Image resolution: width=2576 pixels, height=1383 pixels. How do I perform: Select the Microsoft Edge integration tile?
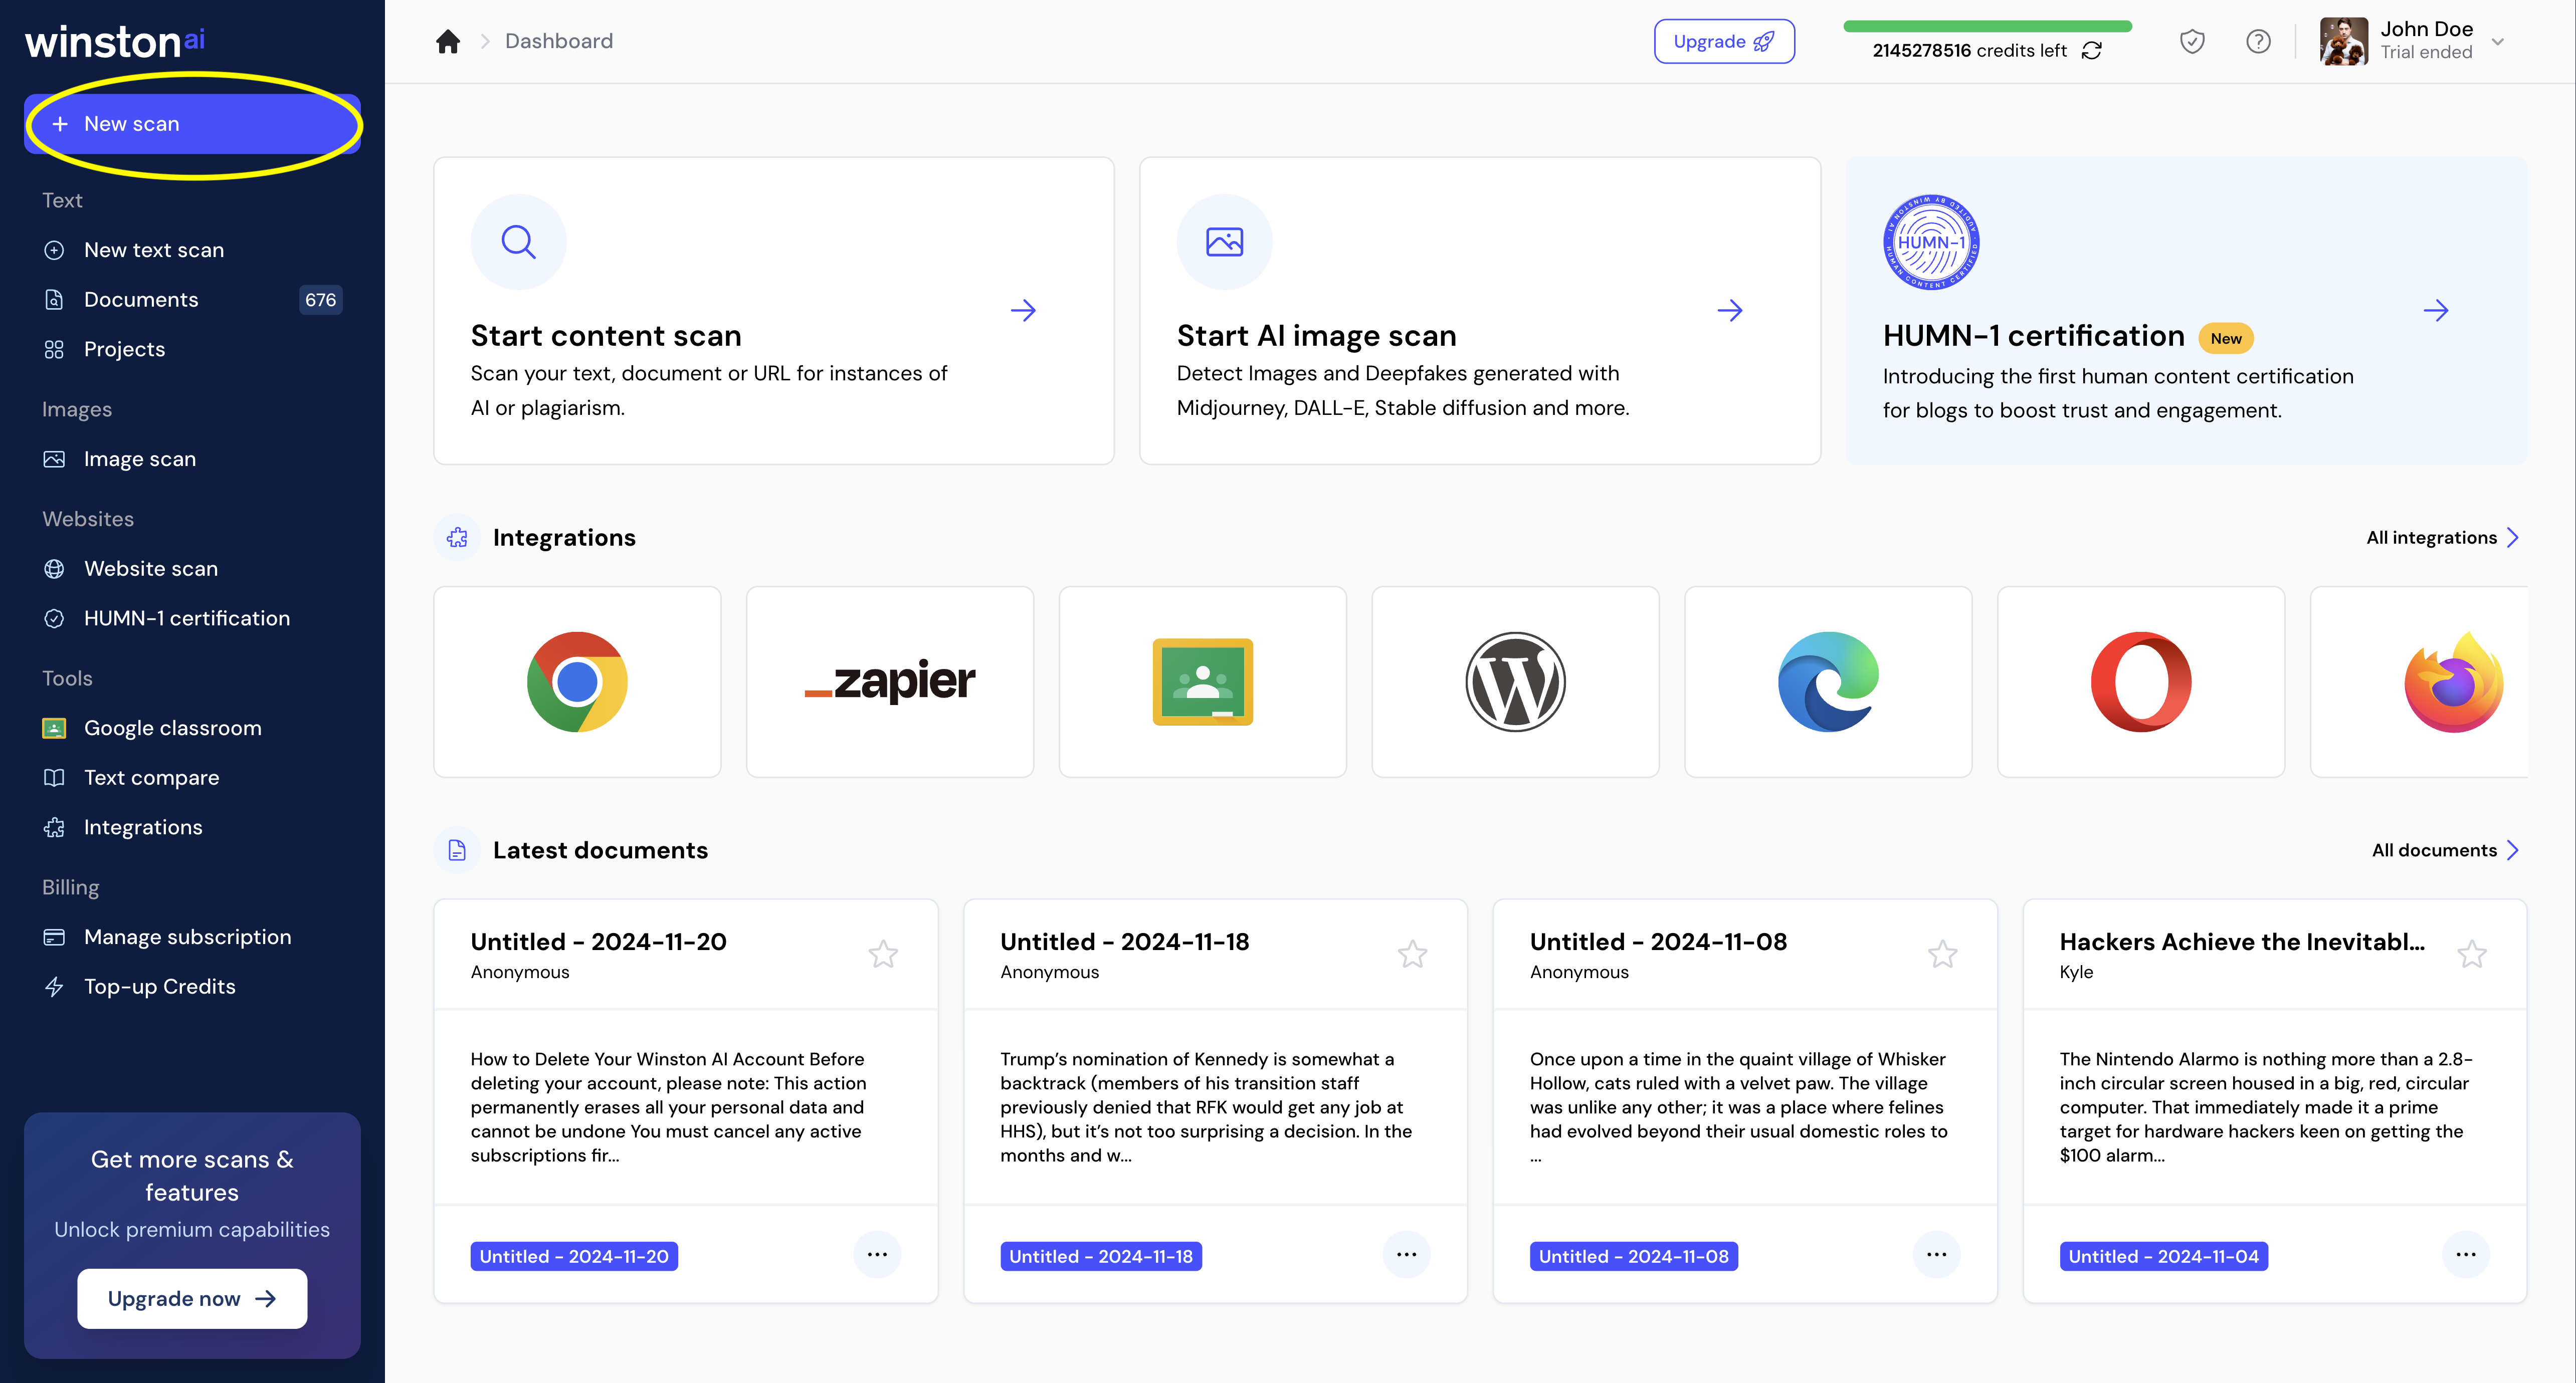point(1827,681)
